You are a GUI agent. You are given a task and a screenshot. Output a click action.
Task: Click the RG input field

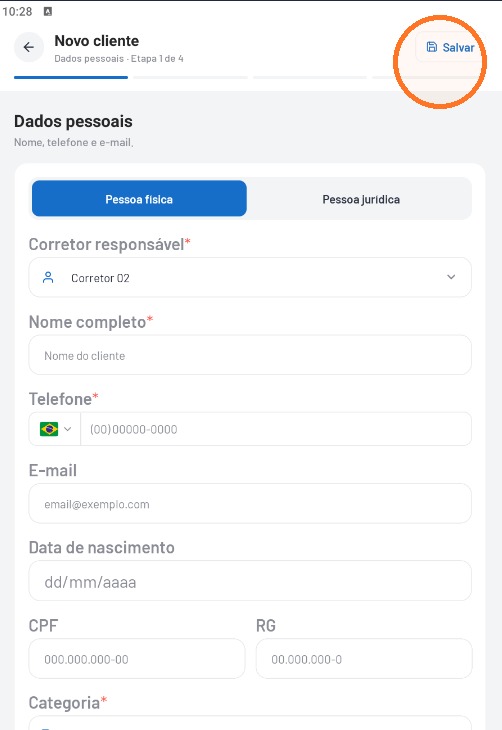(364, 659)
